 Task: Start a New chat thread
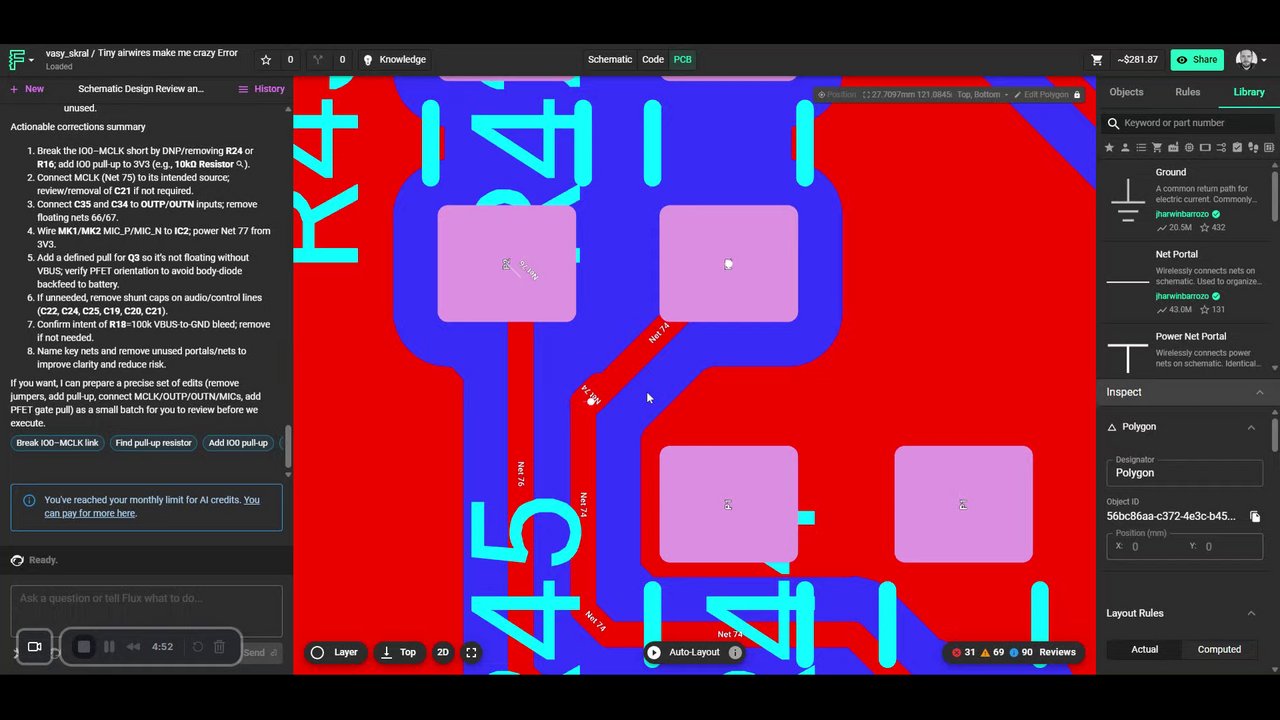point(27,89)
